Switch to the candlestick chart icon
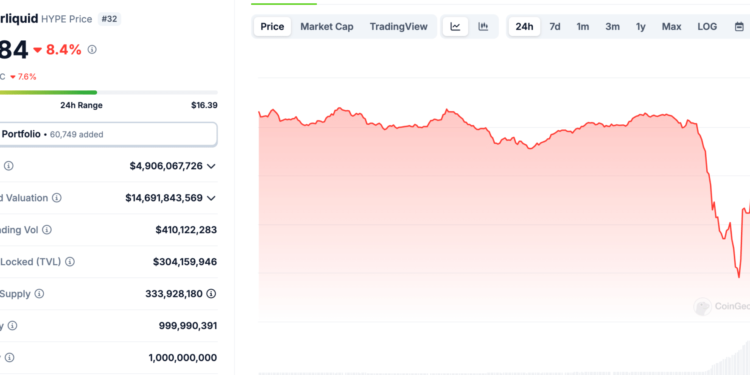The height and width of the screenshot is (375, 750). pos(483,27)
